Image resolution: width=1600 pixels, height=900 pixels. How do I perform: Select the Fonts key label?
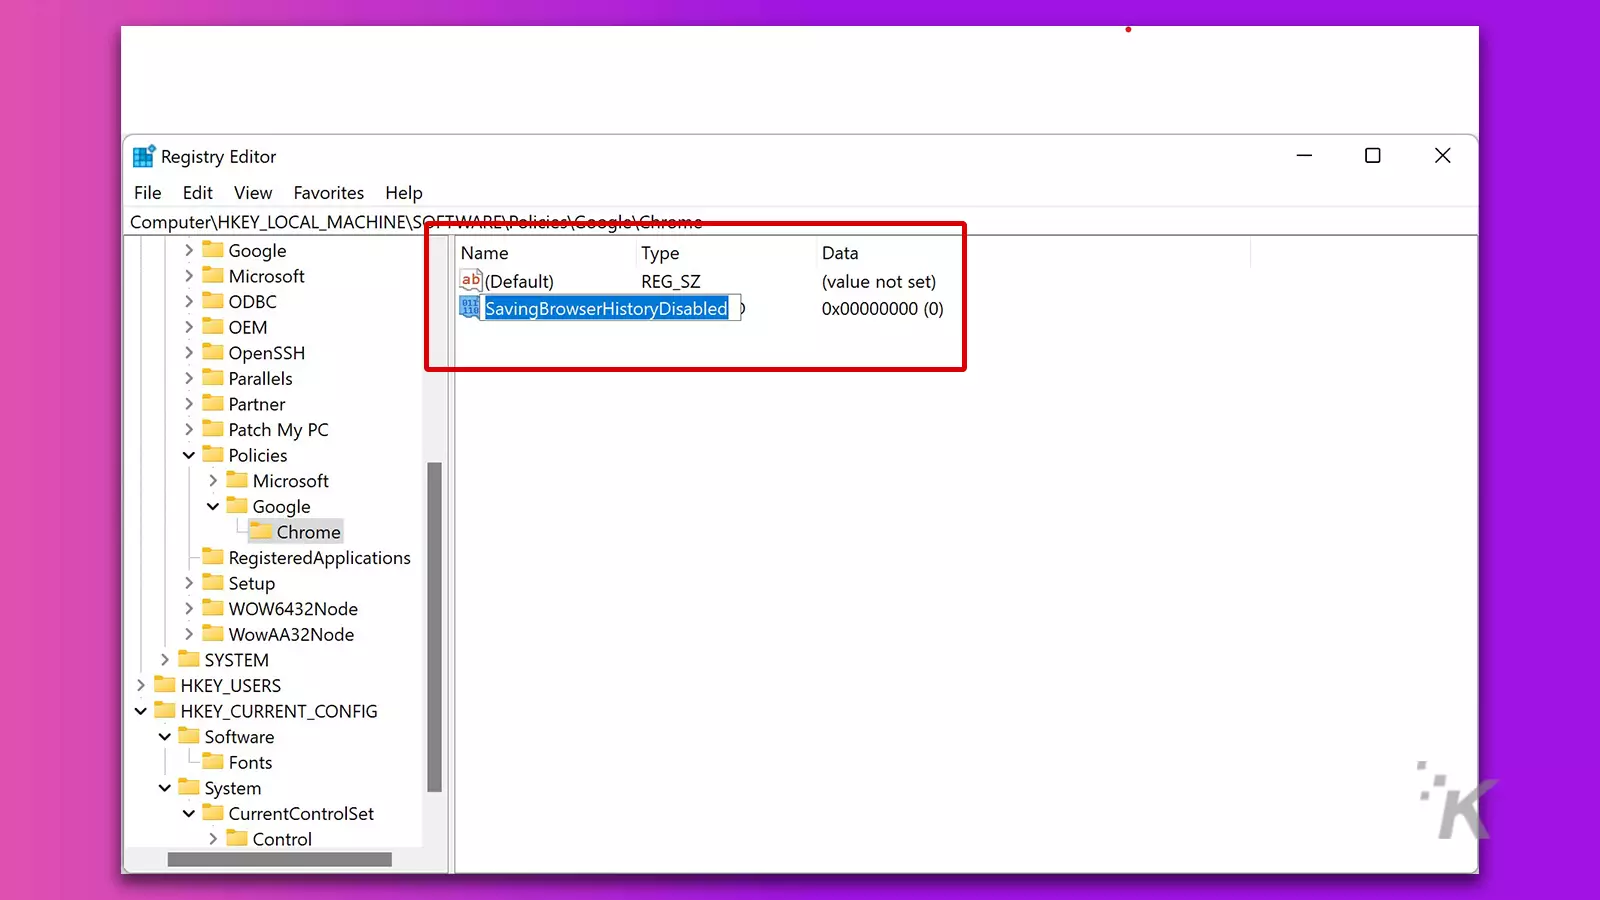[x=250, y=763]
